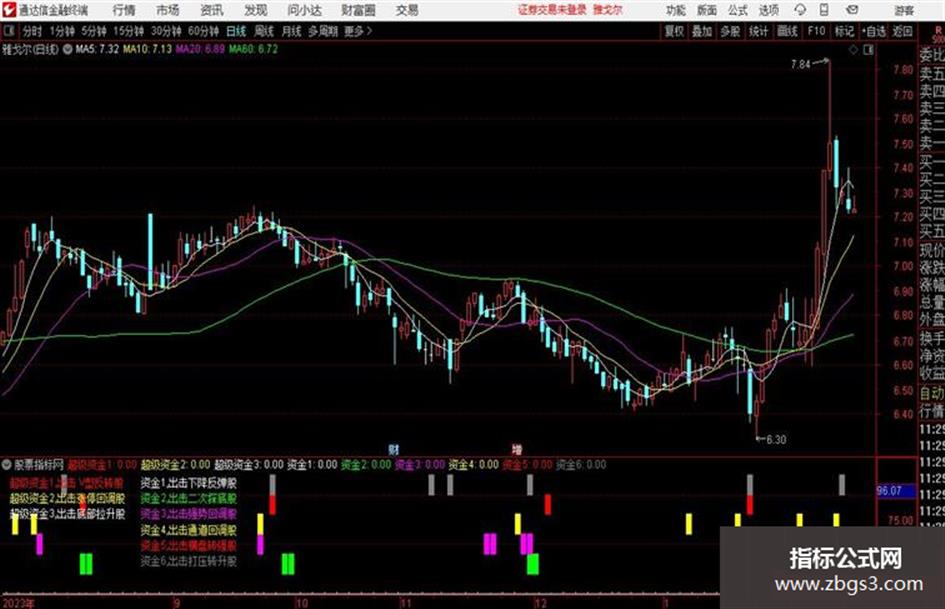Click the 自选 watchlist toolbar button

tap(873, 31)
